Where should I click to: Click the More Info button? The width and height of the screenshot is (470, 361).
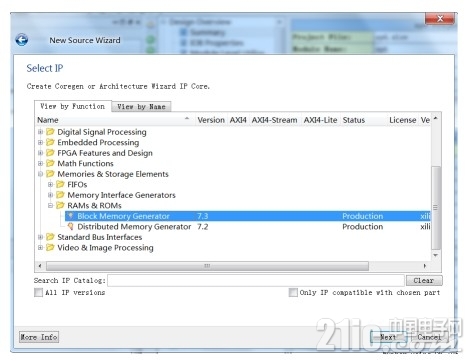point(39,337)
